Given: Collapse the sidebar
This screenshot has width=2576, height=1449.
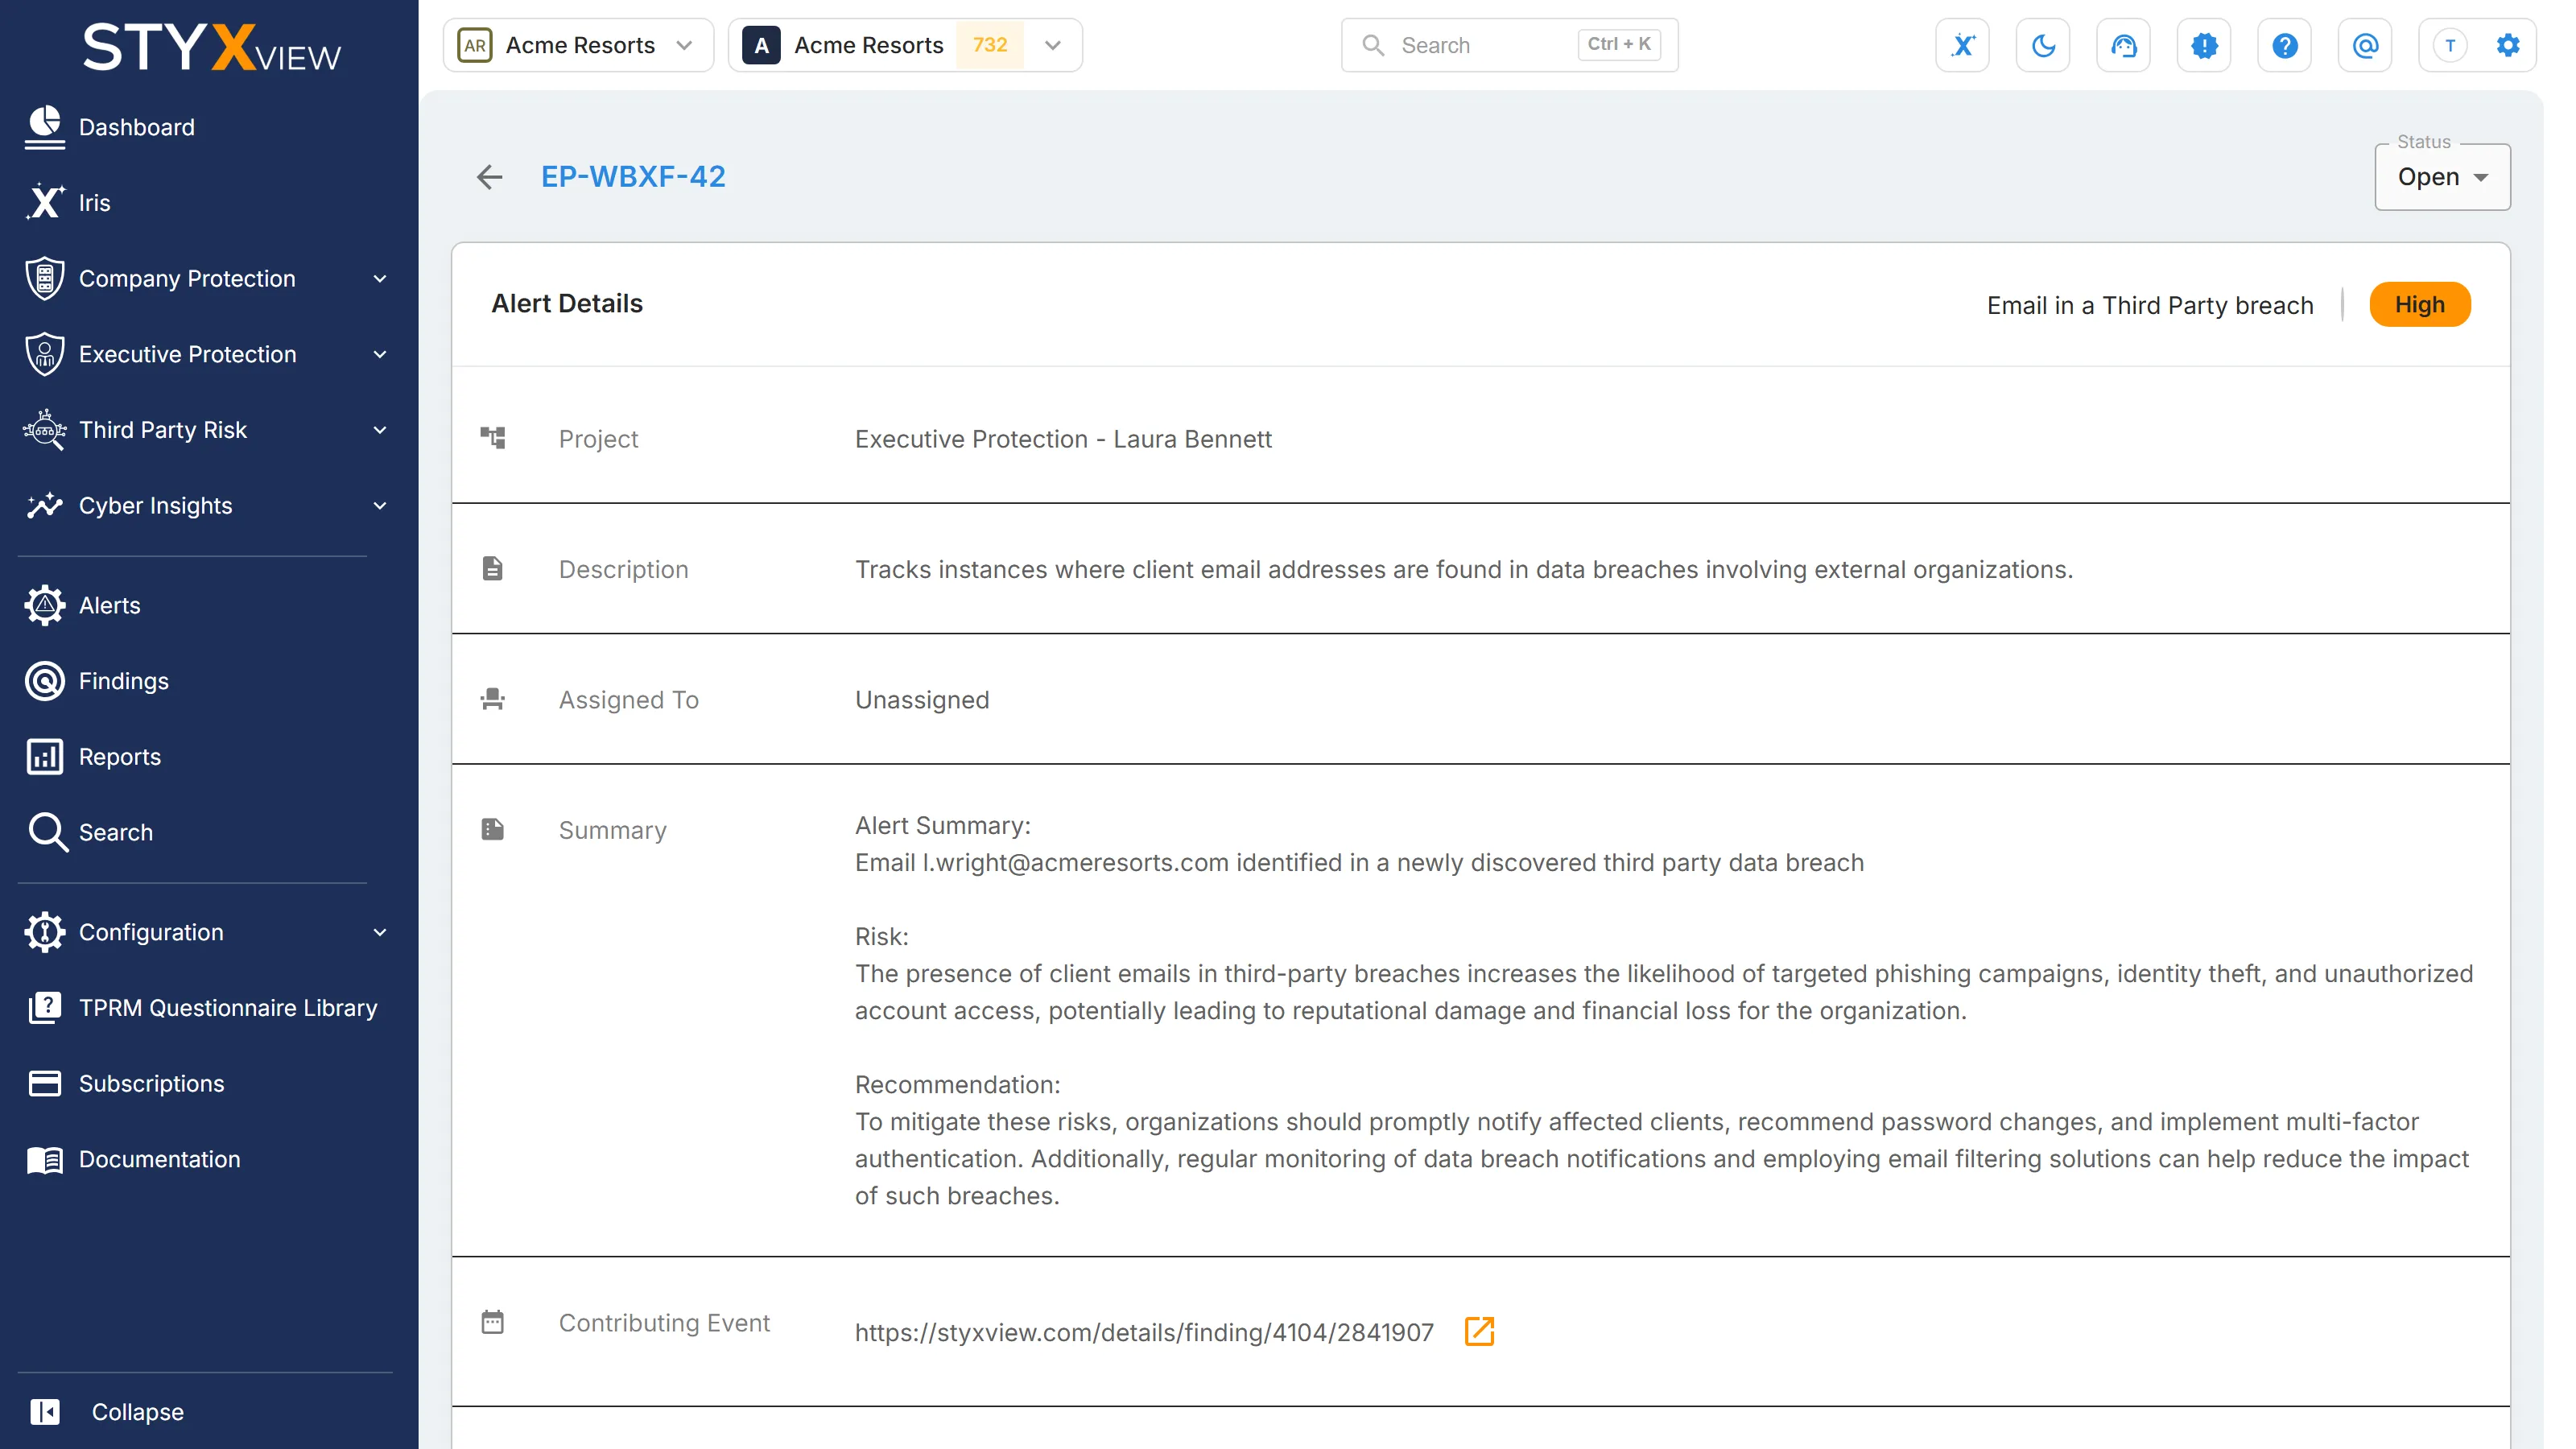Looking at the screenshot, I should tap(106, 1412).
